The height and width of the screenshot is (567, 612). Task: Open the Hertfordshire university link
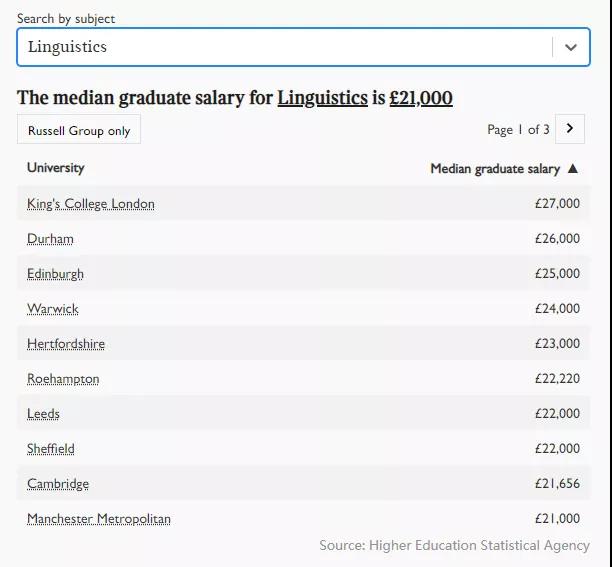tap(66, 344)
